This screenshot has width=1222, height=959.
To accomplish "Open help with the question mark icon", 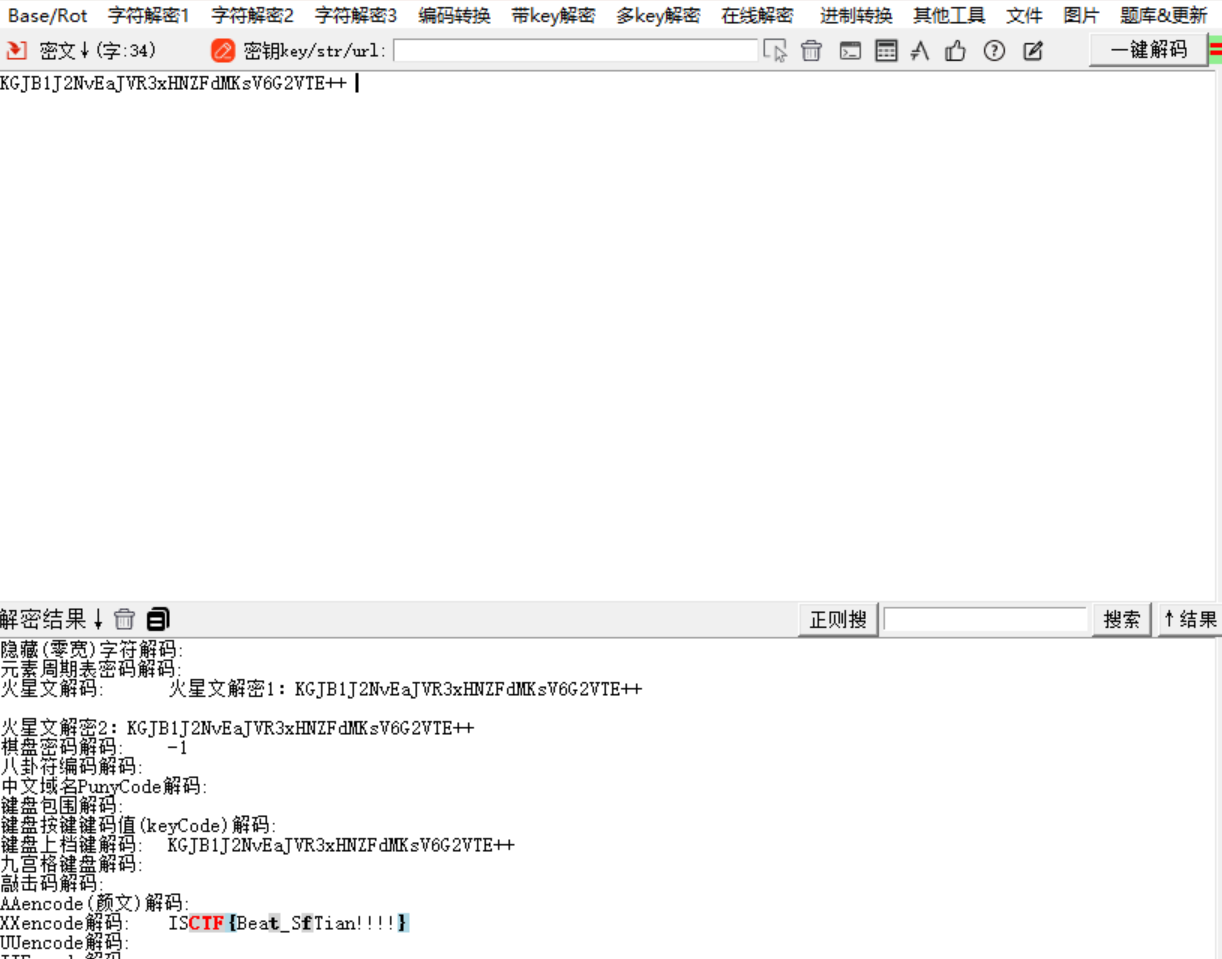I will pos(994,50).
